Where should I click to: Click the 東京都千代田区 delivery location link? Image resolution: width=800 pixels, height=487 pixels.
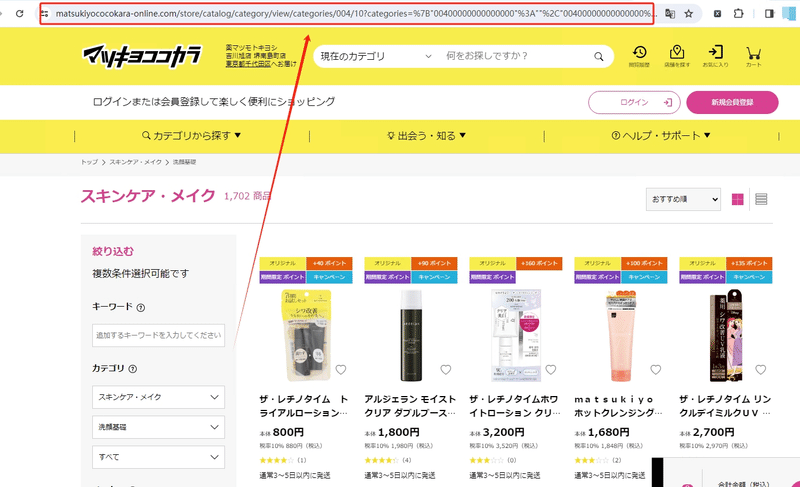click(x=248, y=64)
